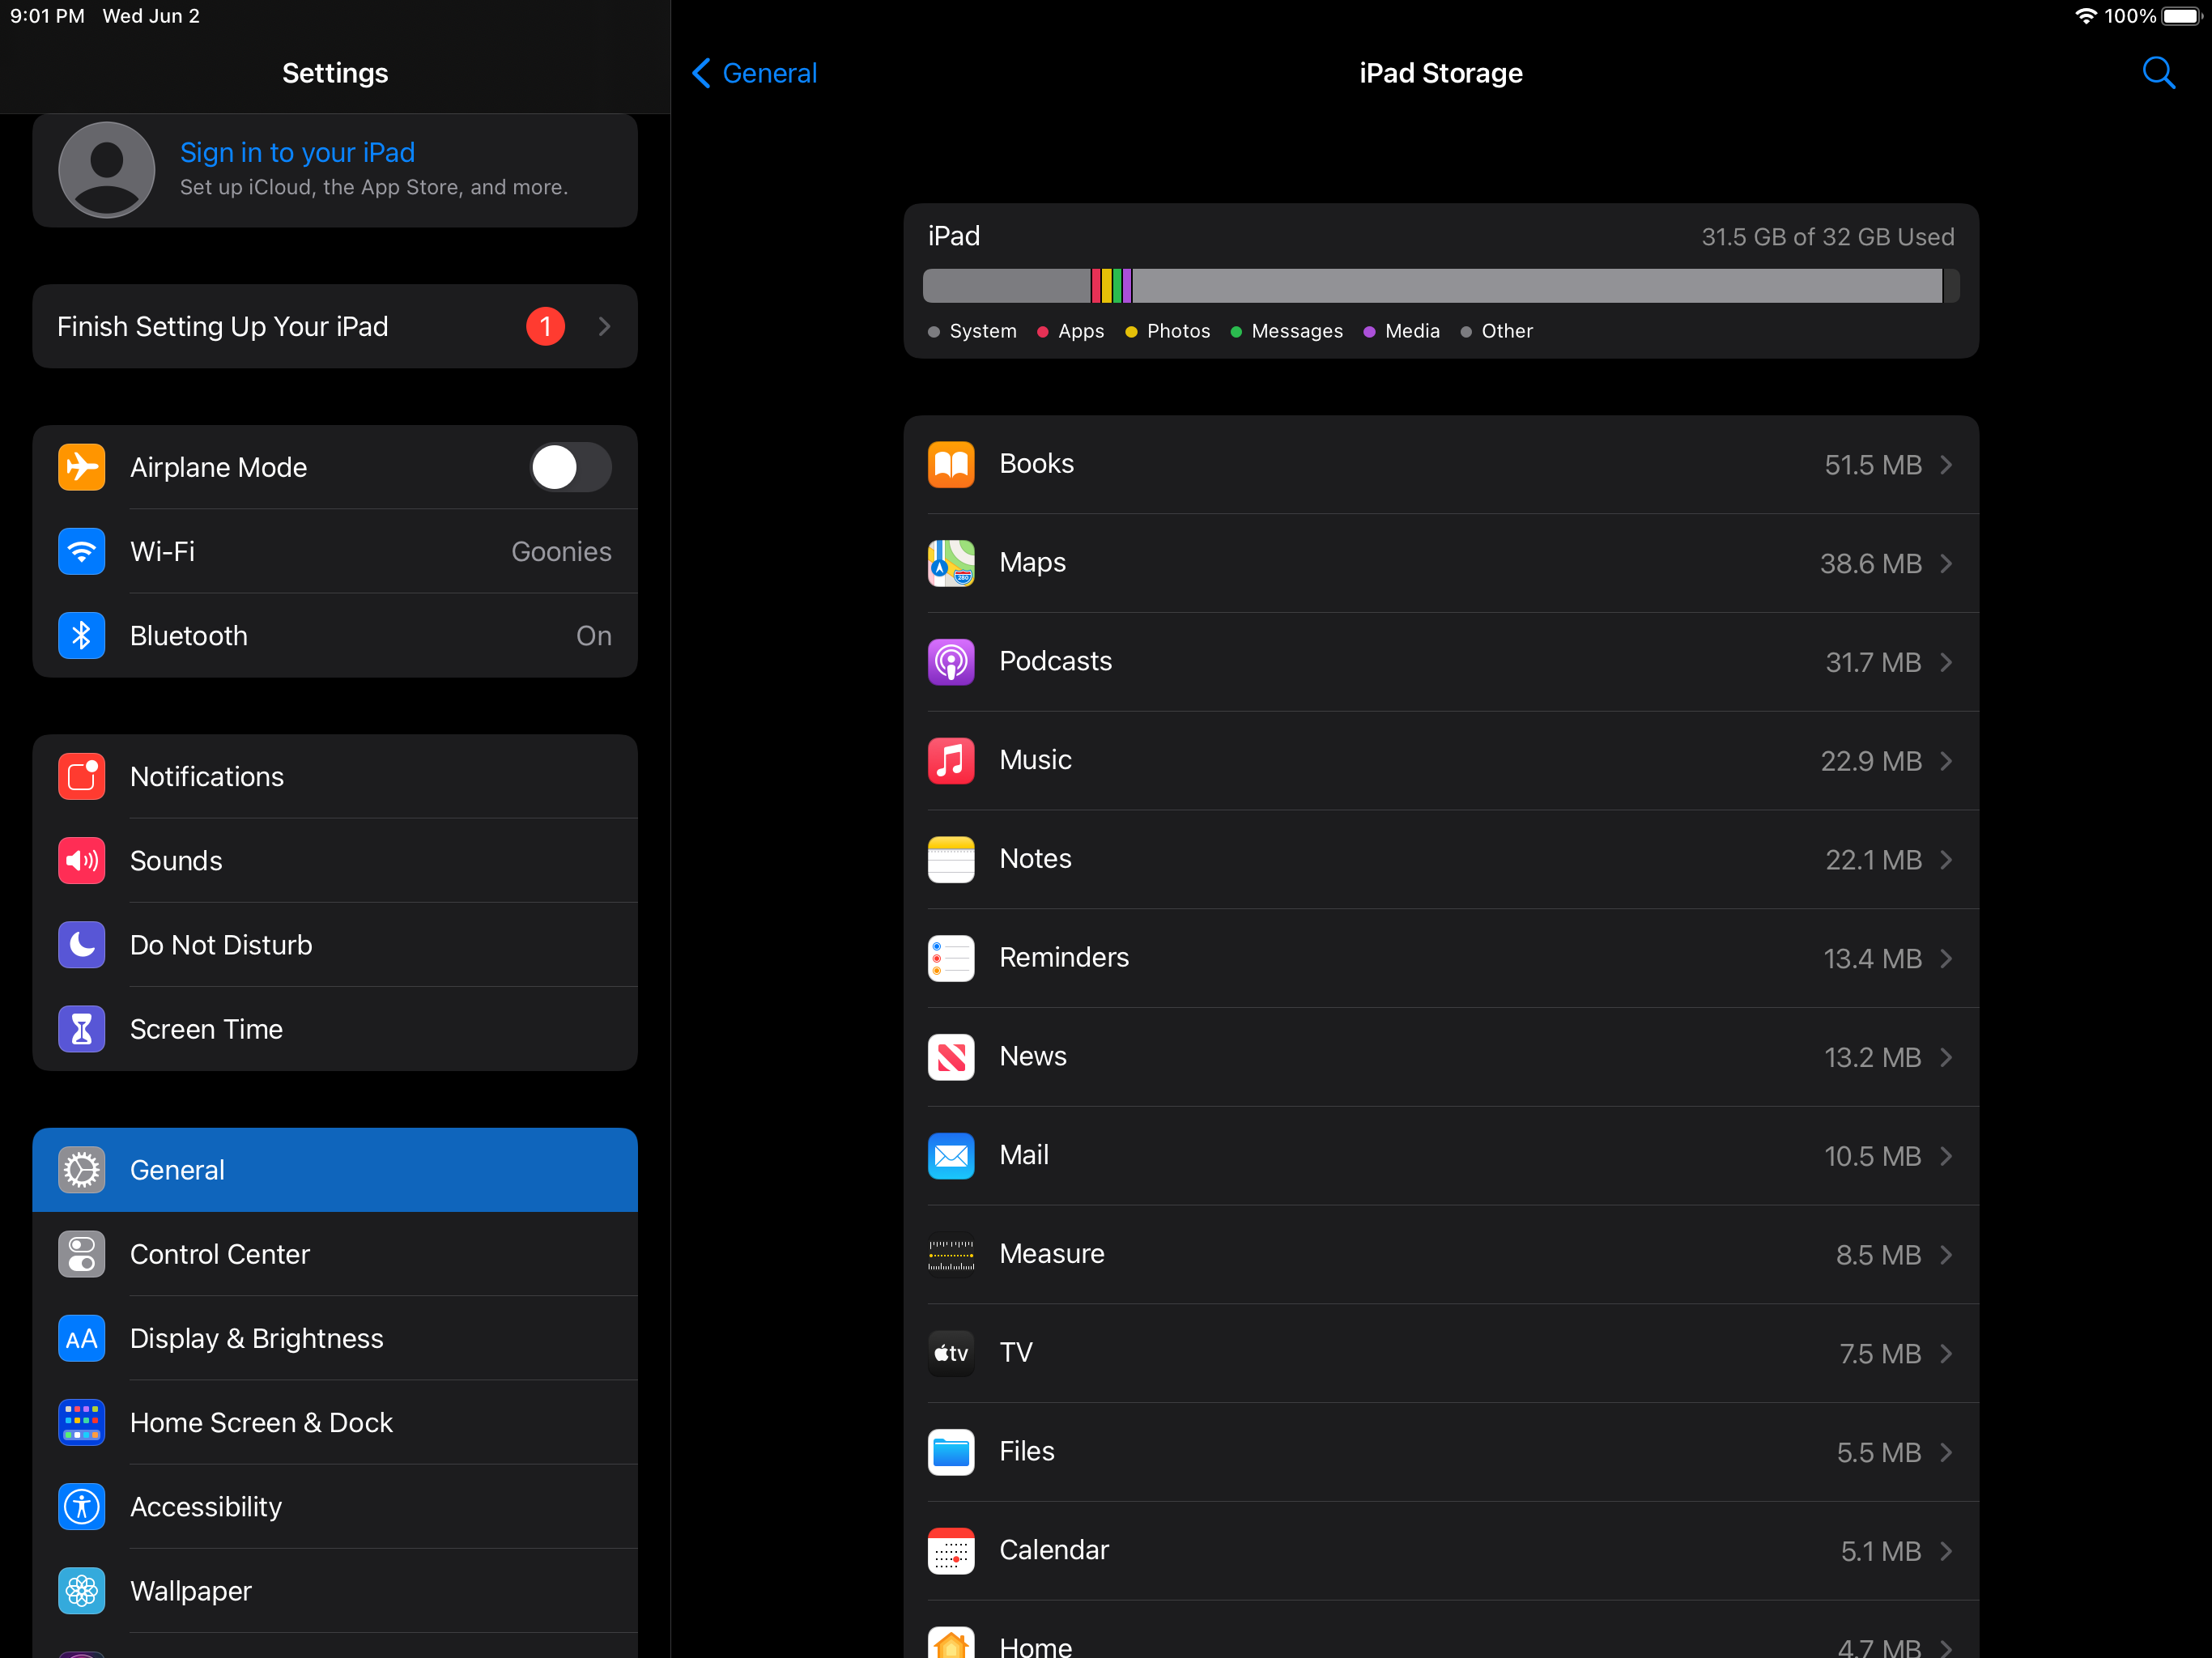Open Sounds settings via its speaker icon

pyautogui.click(x=81, y=860)
